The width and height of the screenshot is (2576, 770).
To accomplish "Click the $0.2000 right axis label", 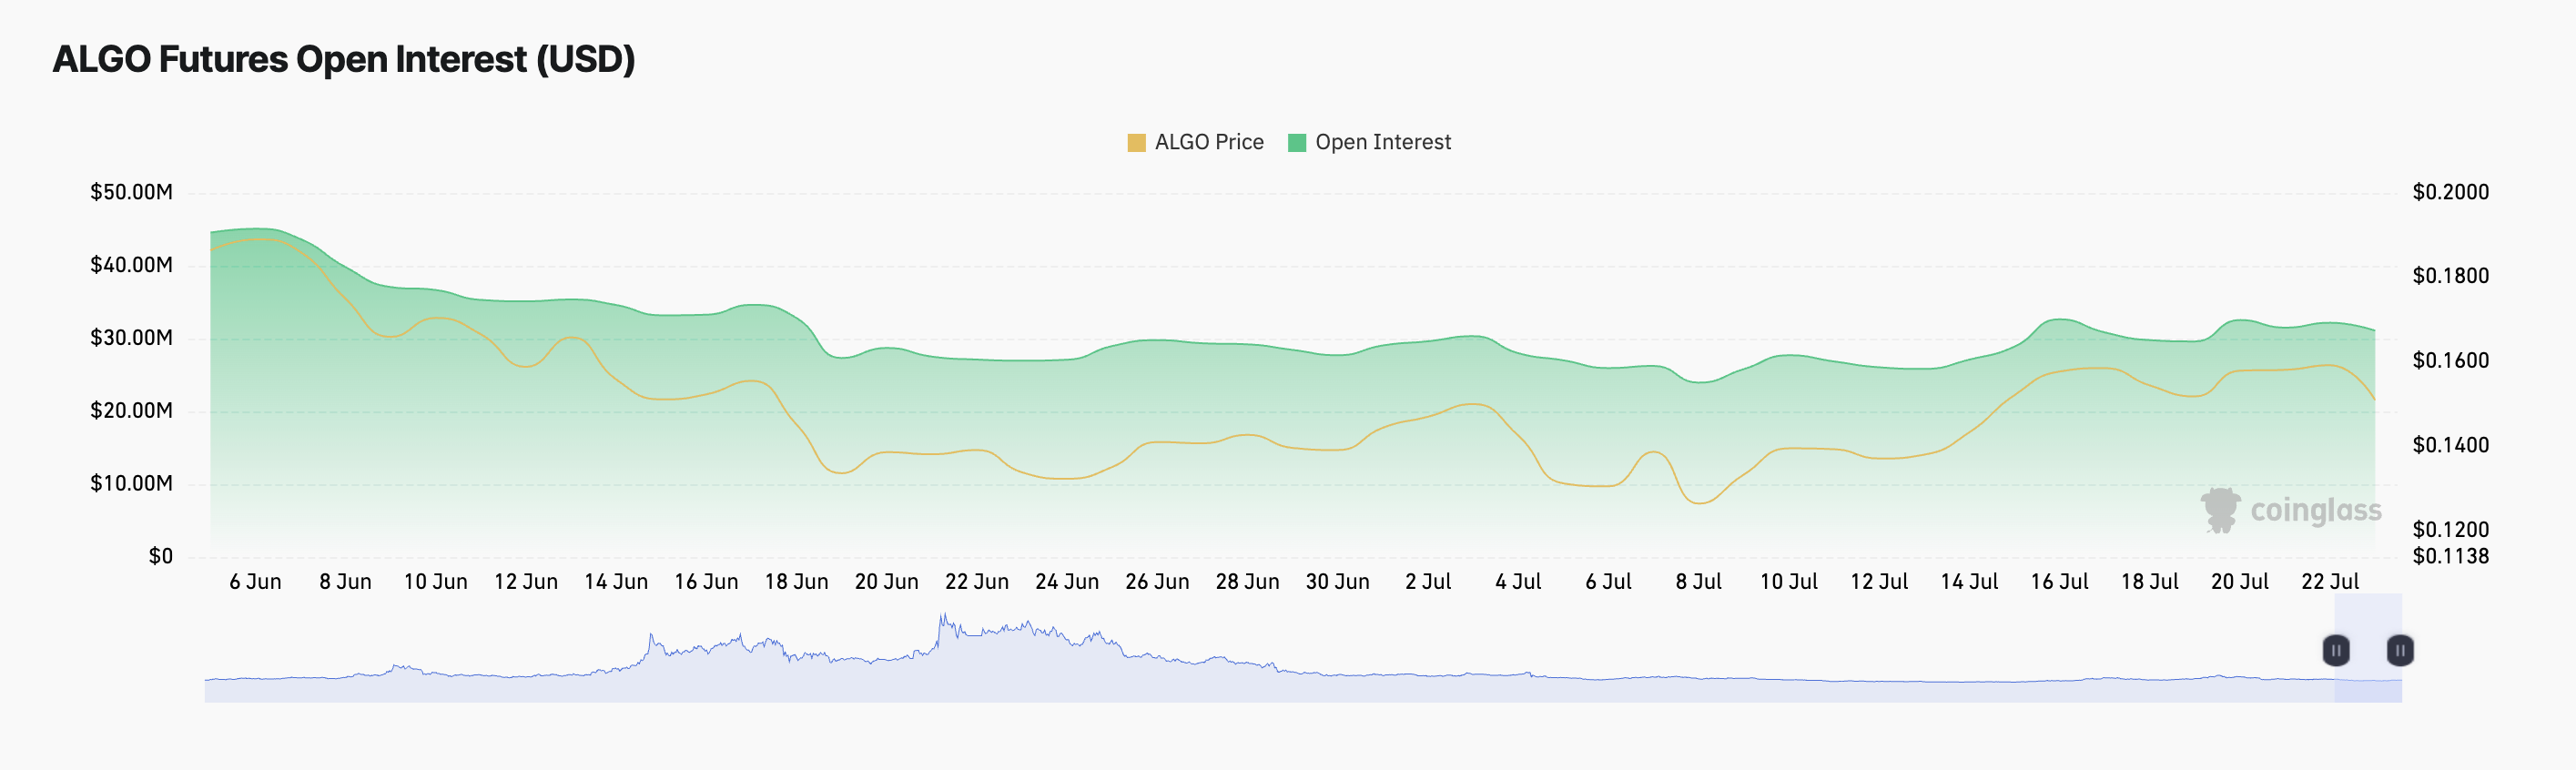I will (x=2450, y=192).
